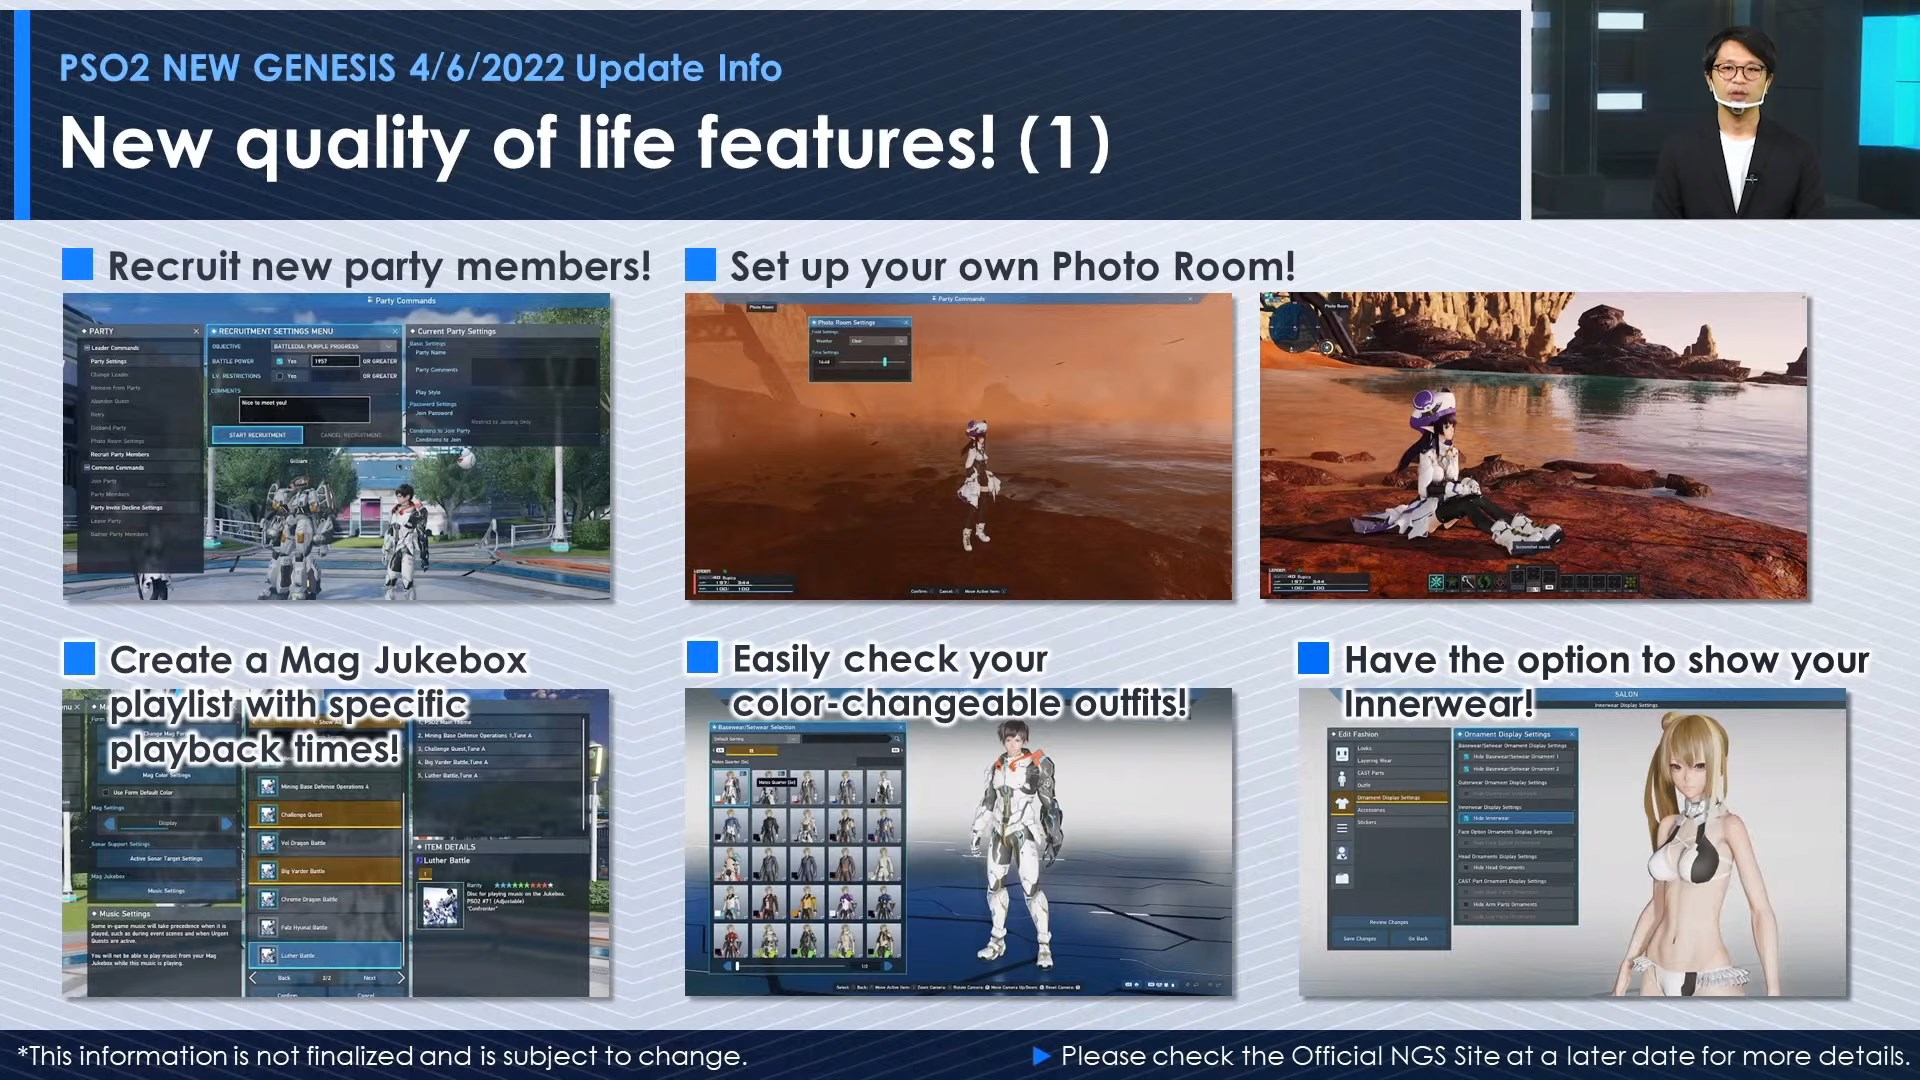Select playlist entry 4 Big Varder Battle, Tune A

coord(499,762)
